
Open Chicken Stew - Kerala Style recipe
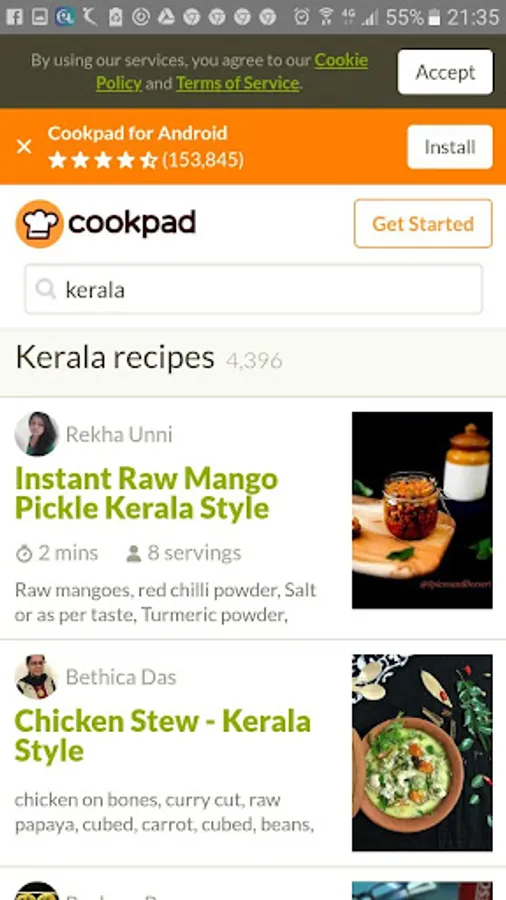[x=163, y=736]
